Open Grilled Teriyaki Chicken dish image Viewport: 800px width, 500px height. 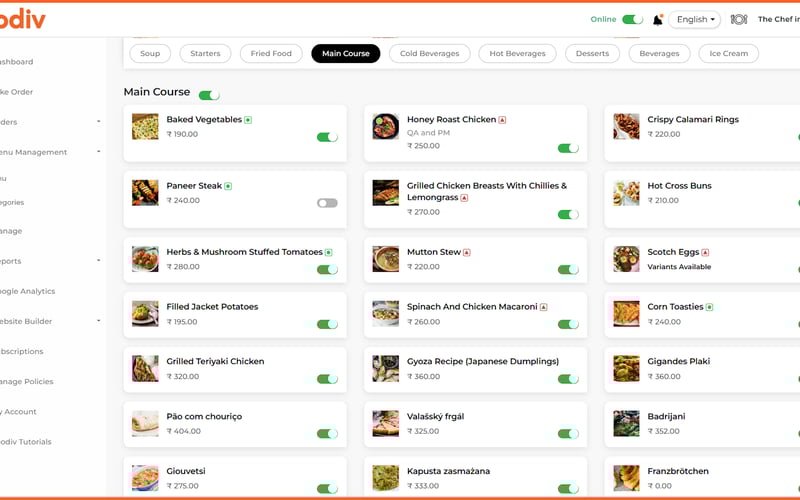click(x=145, y=368)
